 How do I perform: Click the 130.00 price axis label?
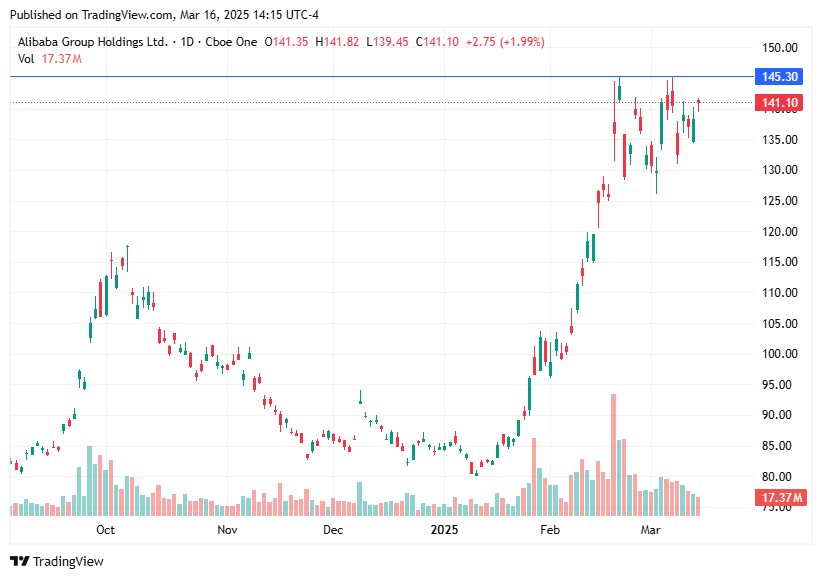(x=780, y=170)
